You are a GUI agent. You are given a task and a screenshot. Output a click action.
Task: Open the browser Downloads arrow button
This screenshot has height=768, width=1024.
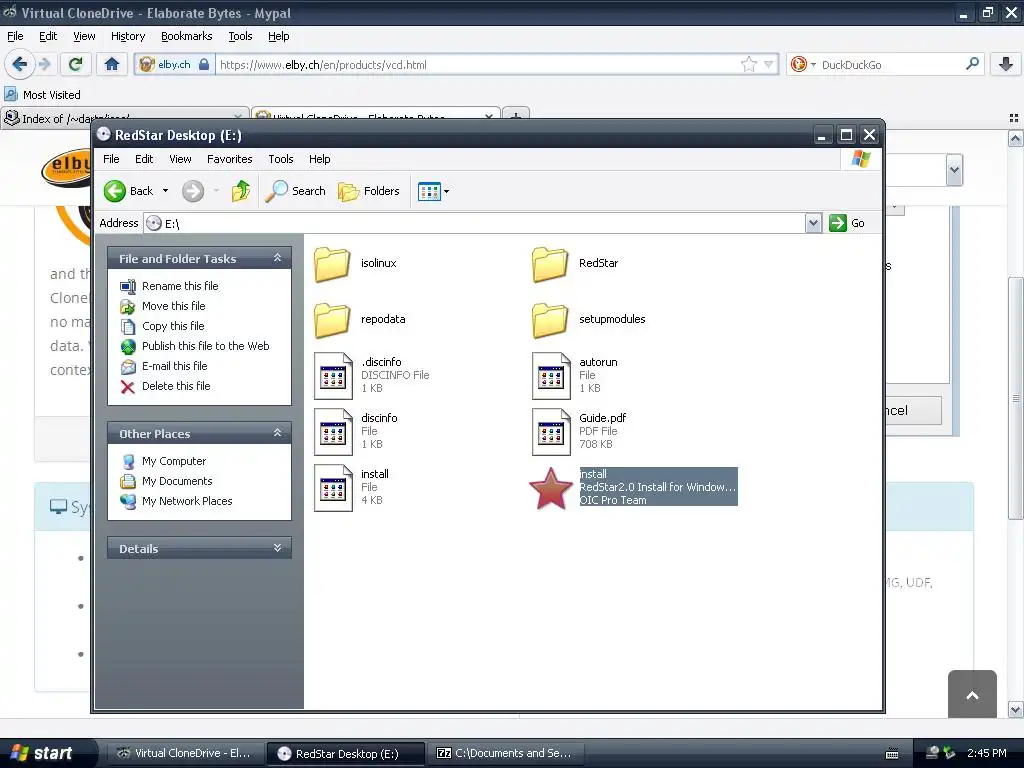[x=1006, y=64]
